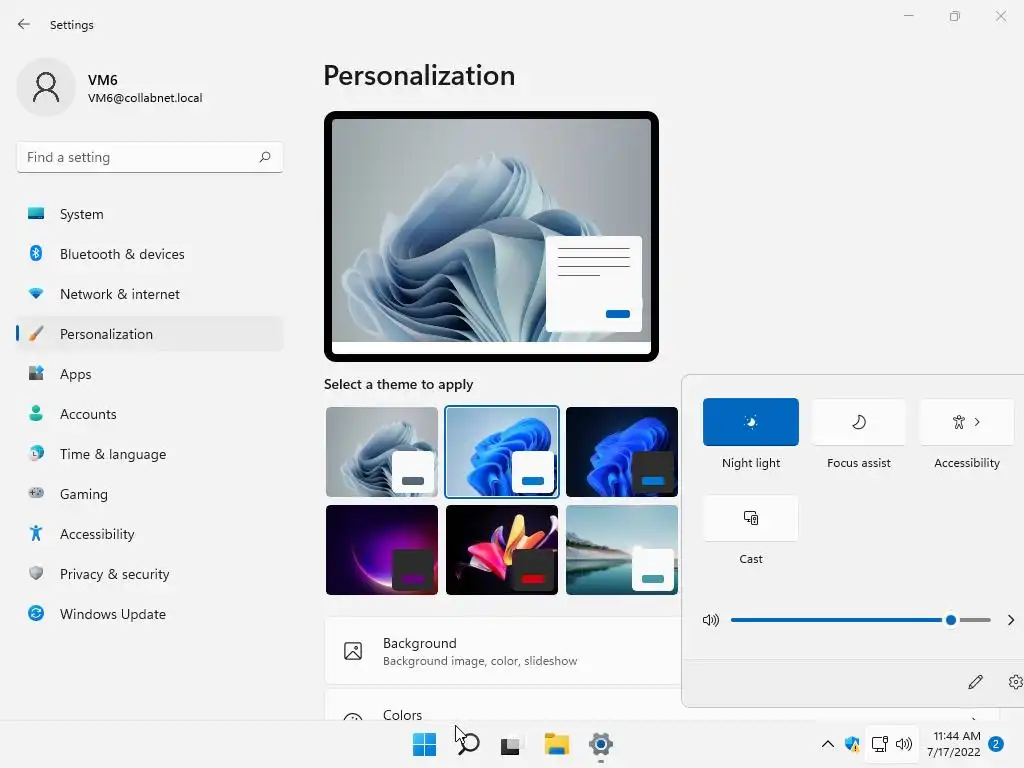
Task: Open the Windows Start menu
Action: (424, 744)
